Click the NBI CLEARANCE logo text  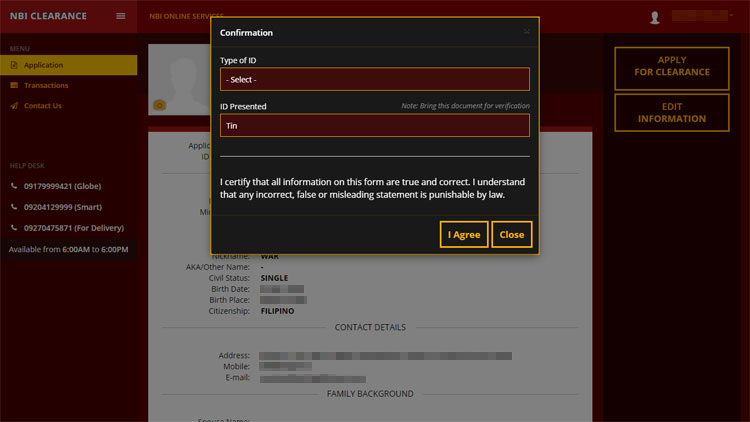[48, 16]
